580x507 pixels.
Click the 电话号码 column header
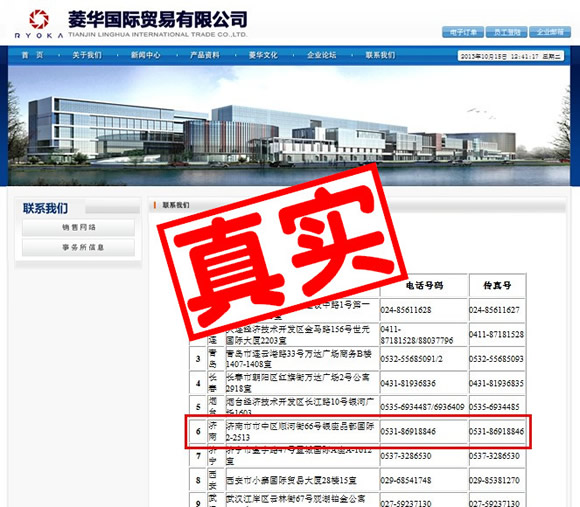(x=424, y=285)
